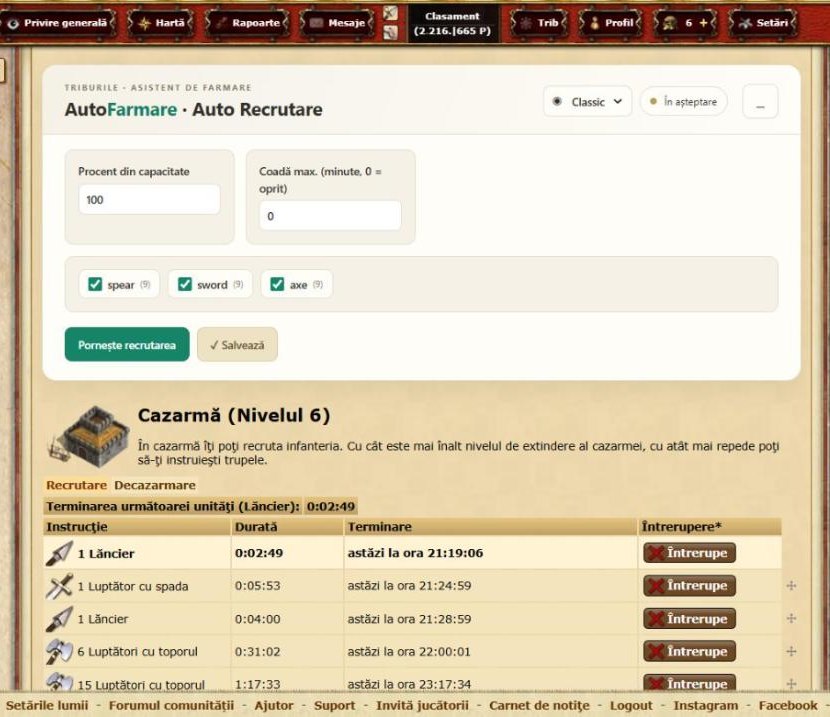Open the Trib menu
This screenshot has width=830, height=717.
coord(539,23)
